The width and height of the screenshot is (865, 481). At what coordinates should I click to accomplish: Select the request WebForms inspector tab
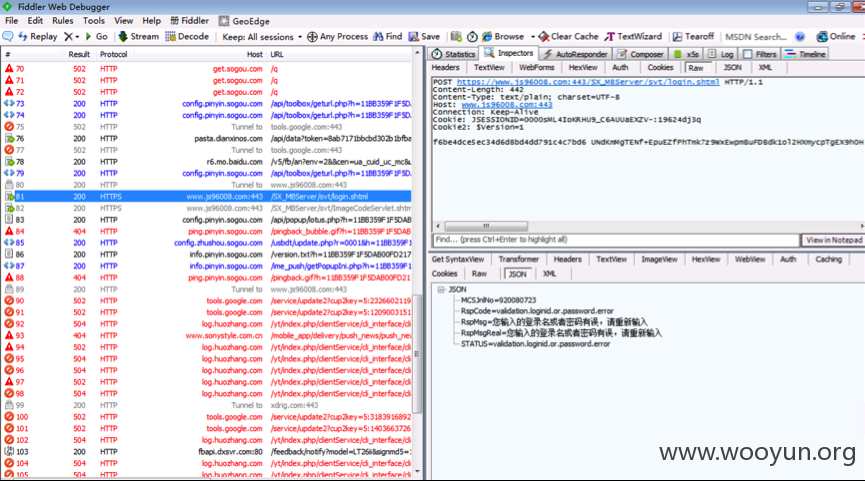(536, 67)
